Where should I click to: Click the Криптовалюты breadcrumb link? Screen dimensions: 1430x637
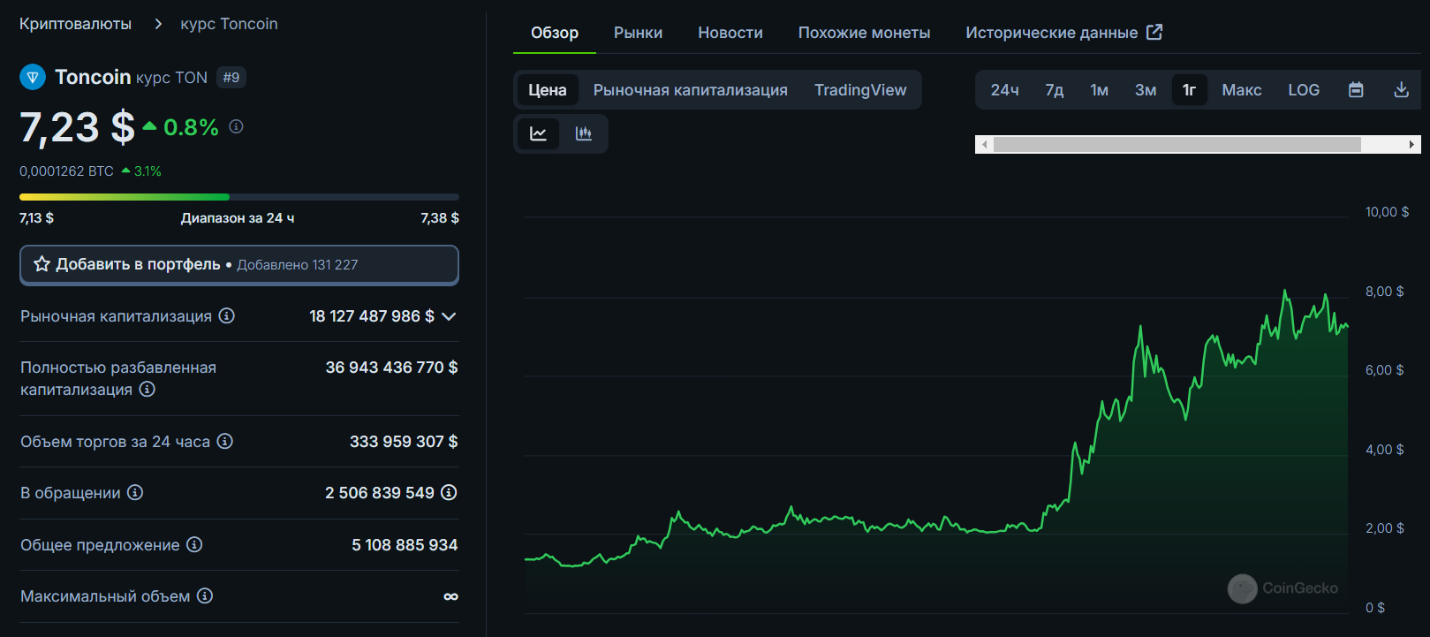[x=75, y=23]
